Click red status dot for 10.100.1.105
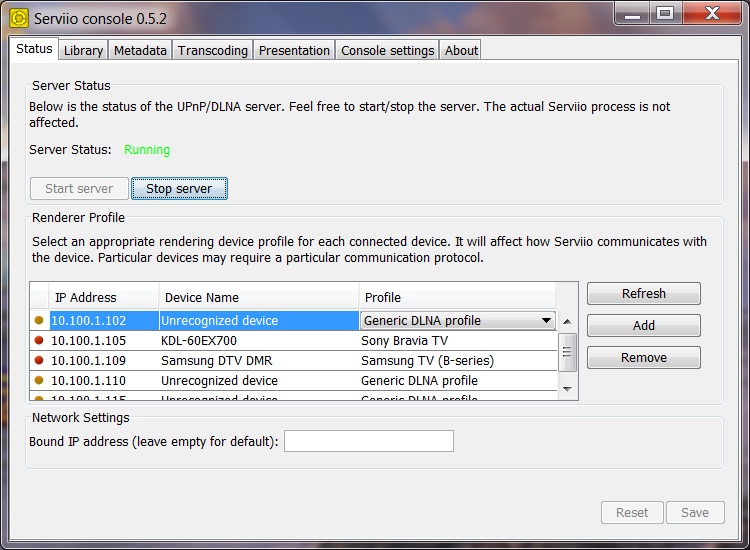 [x=39, y=341]
